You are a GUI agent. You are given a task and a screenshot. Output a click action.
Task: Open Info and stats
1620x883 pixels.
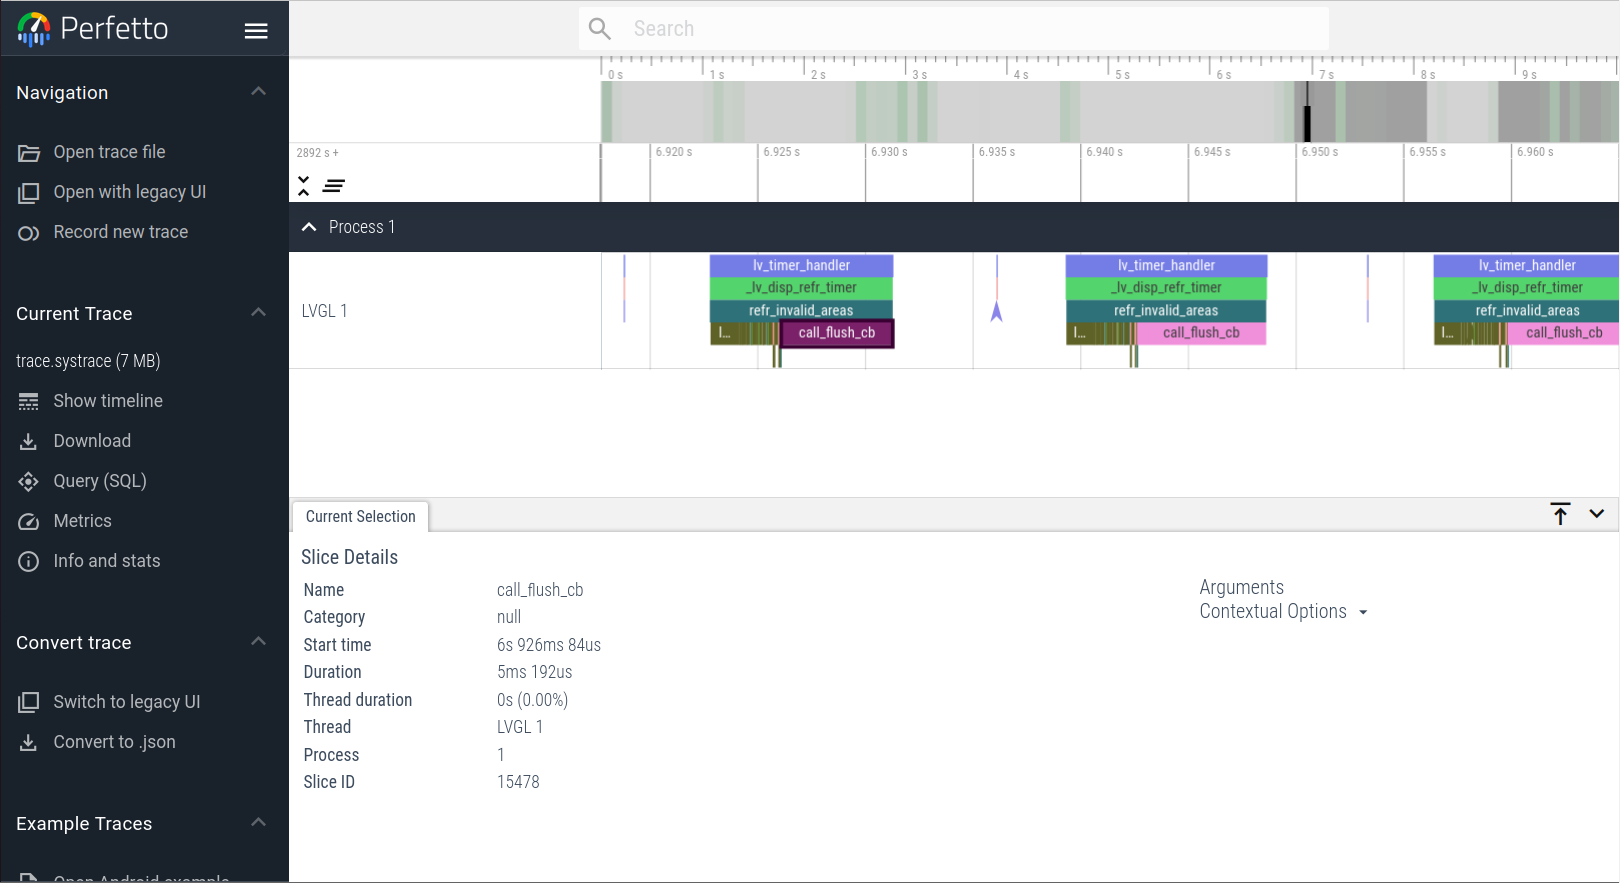click(107, 561)
